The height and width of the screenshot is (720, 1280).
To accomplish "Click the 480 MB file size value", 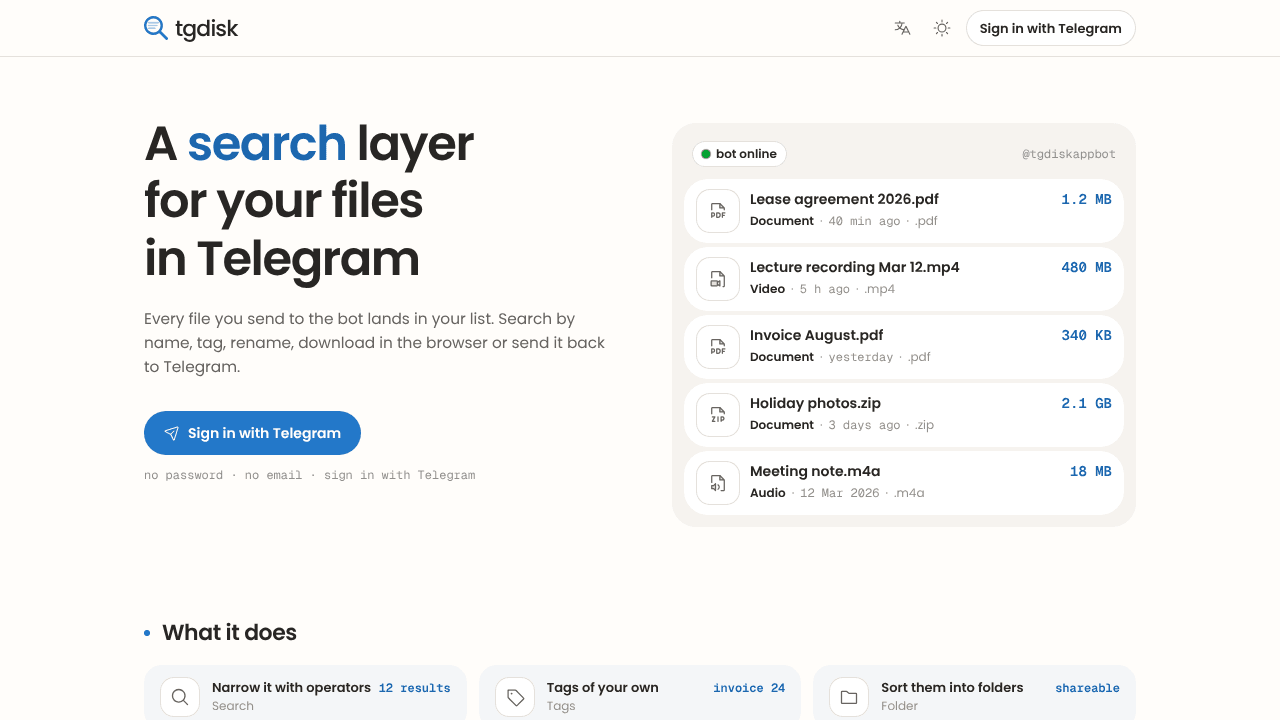I will (x=1086, y=267).
